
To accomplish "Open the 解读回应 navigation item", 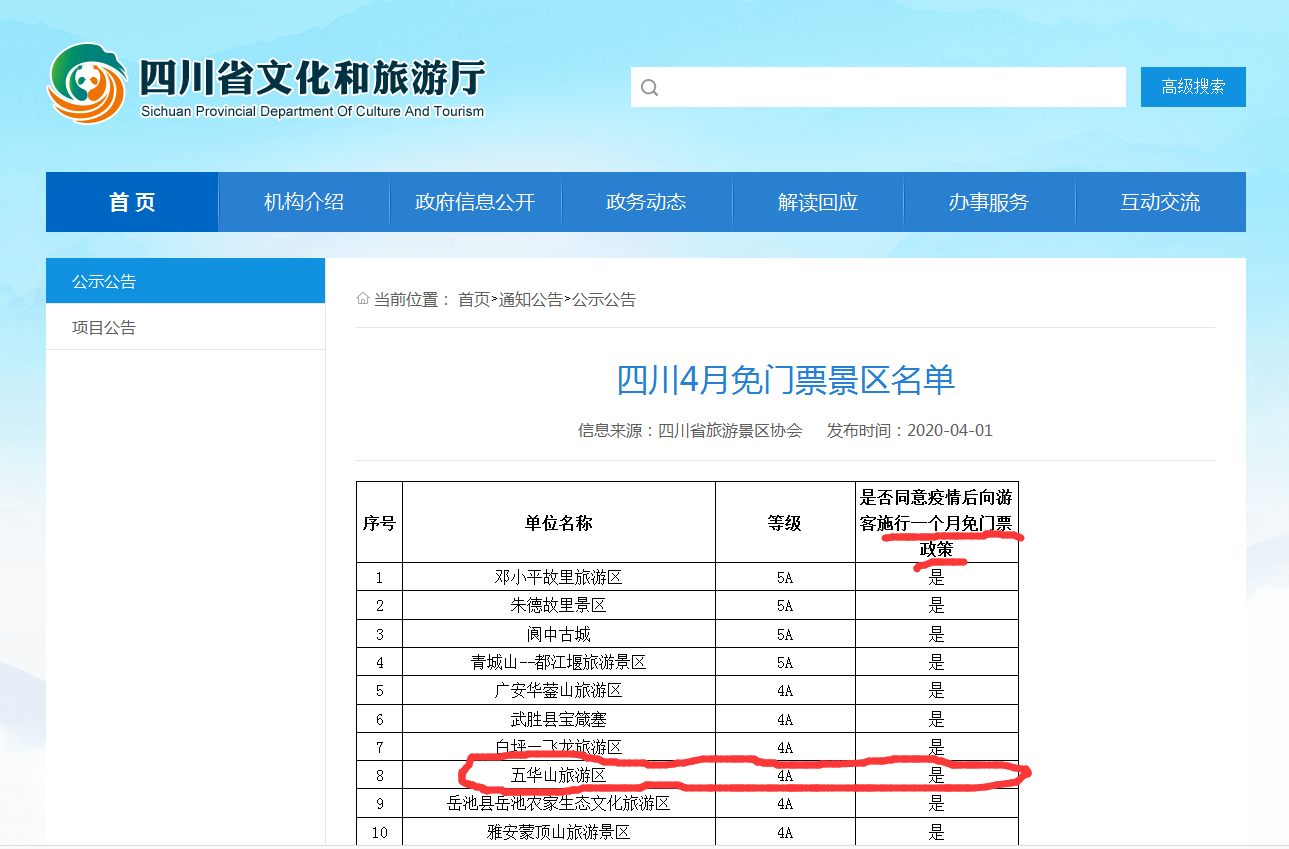I will [x=818, y=202].
